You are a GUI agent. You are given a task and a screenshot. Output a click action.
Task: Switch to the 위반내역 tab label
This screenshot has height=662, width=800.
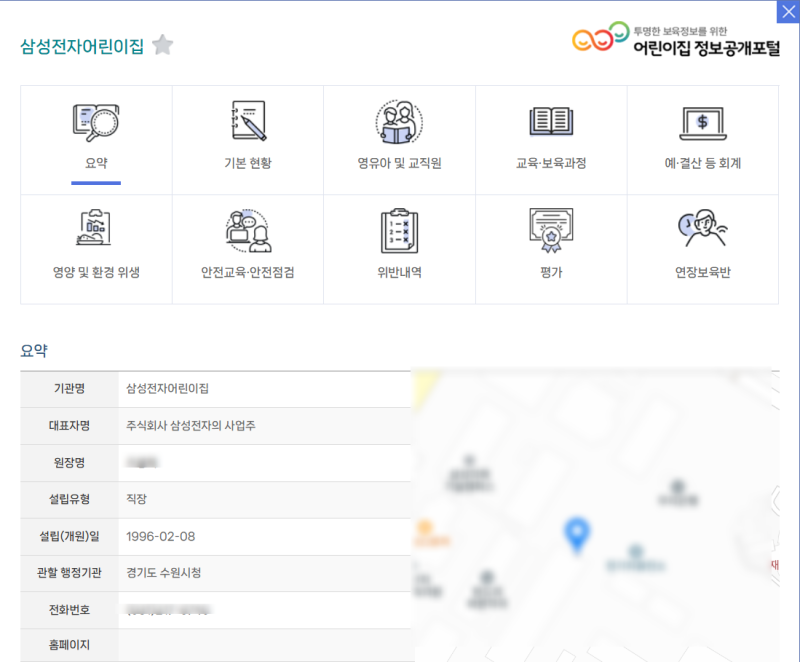click(399, 272)
